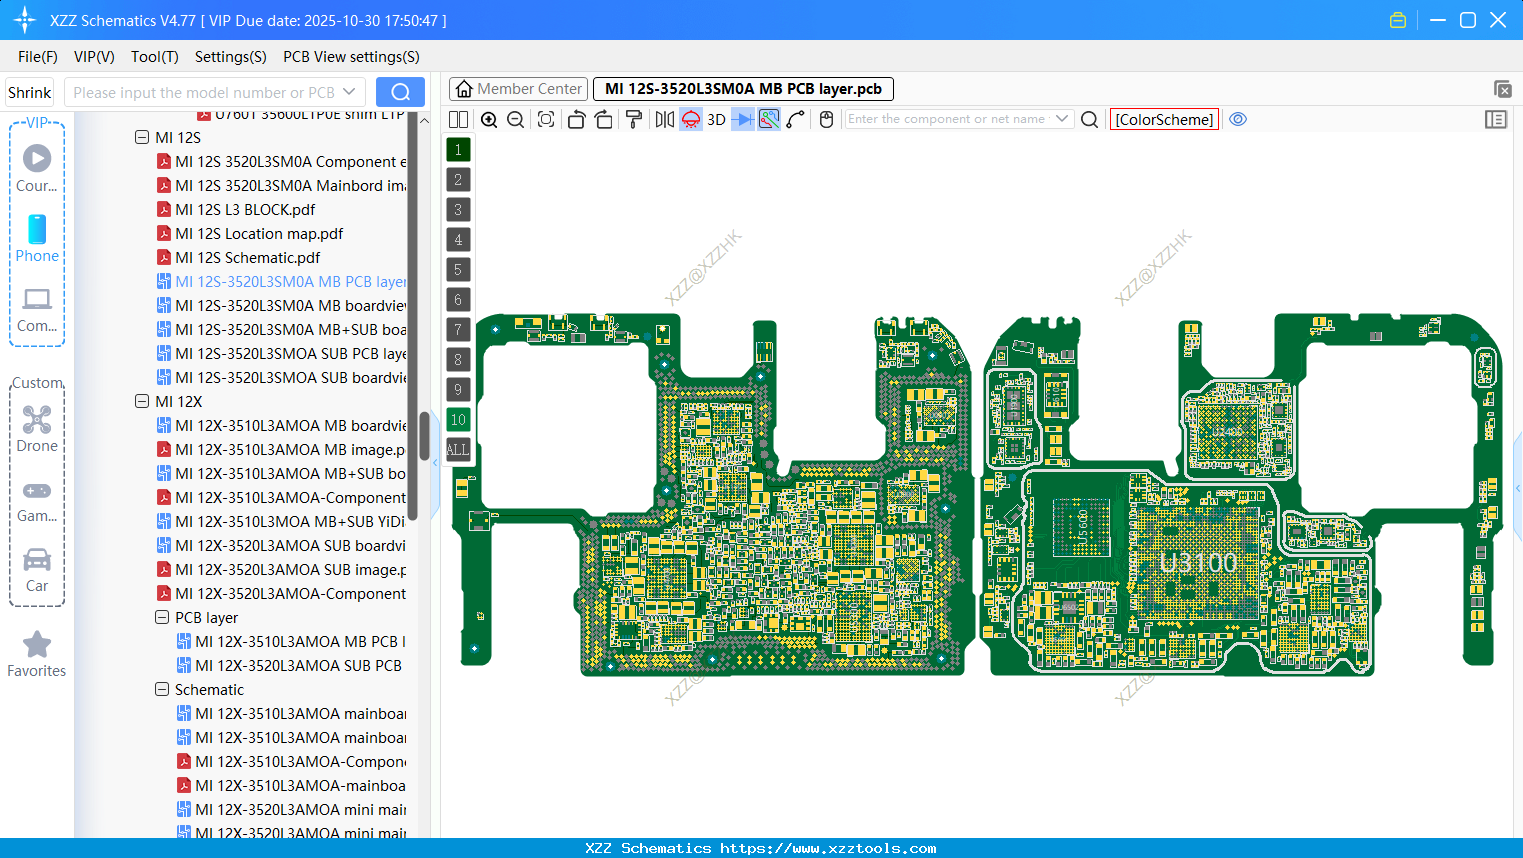
Task: Select the measurement curve tool
Action: 796,119
